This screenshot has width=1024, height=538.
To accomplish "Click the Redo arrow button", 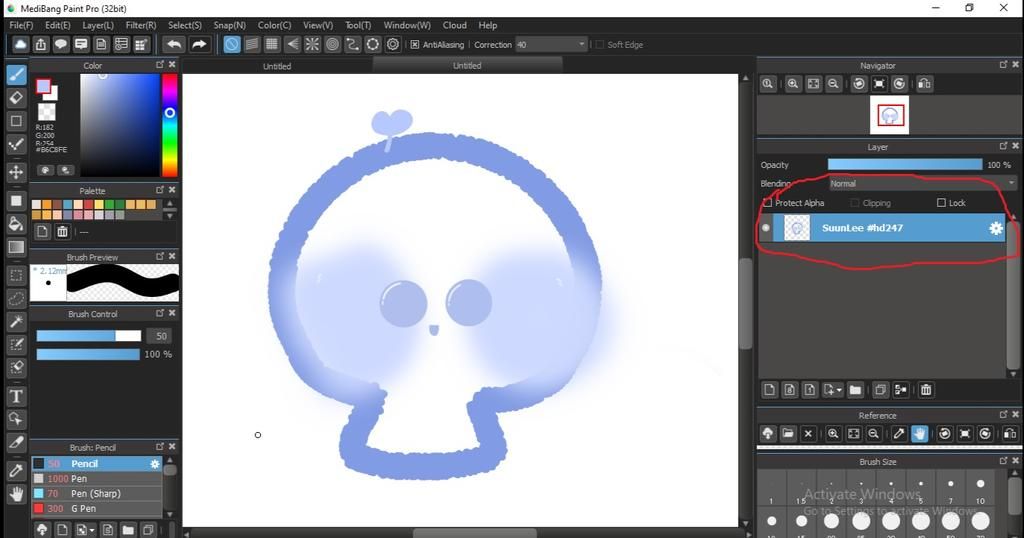I will click(199, 44).
